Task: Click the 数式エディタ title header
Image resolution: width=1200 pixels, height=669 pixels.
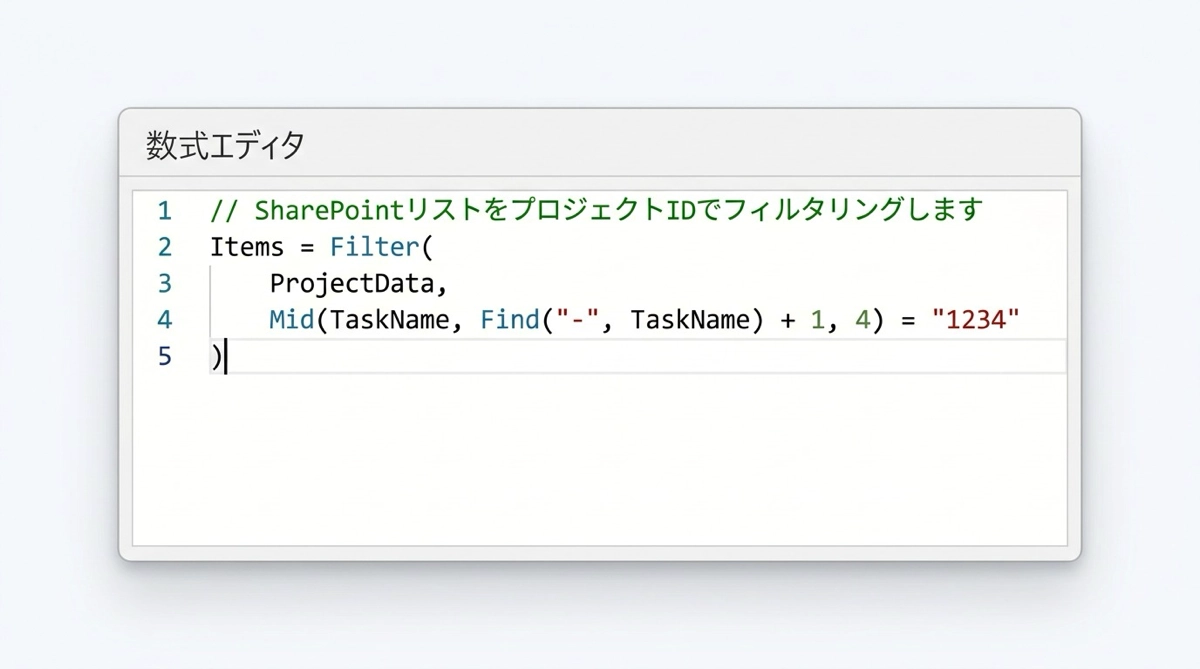Action: [226, 146]
